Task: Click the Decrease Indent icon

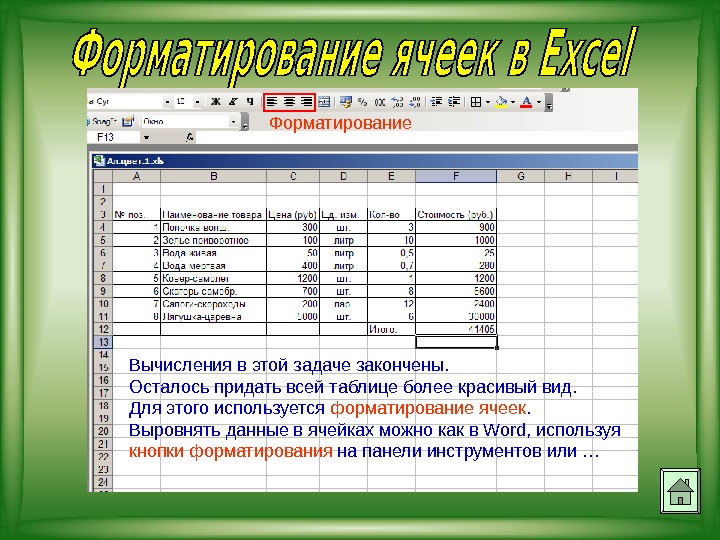Action: (436, 102)
